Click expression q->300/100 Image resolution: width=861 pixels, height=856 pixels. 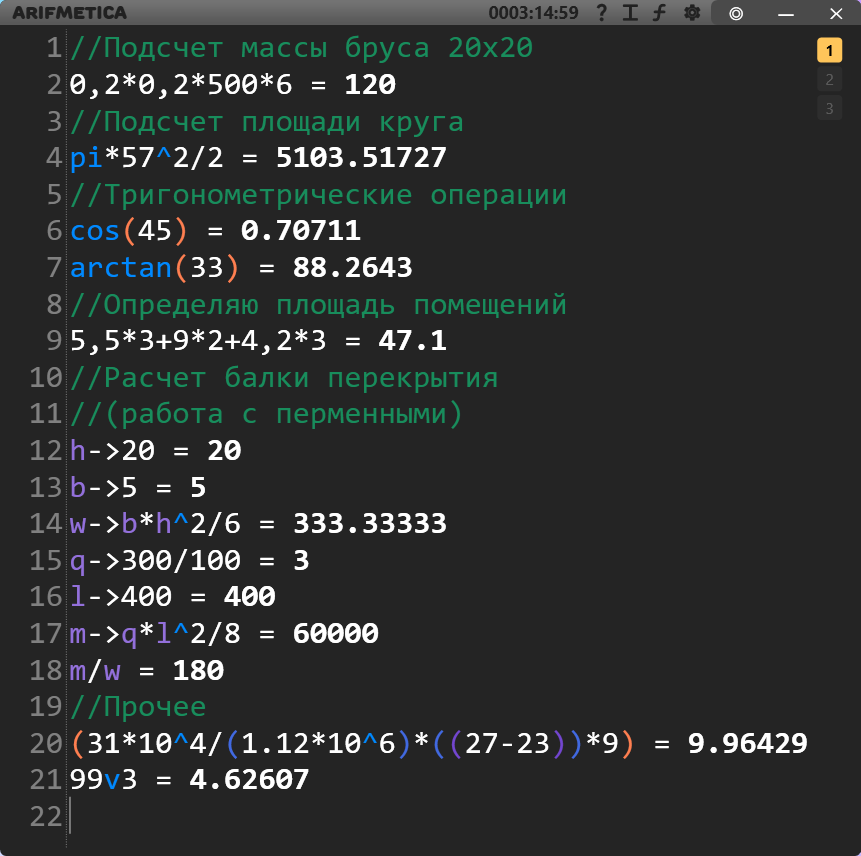155,561
